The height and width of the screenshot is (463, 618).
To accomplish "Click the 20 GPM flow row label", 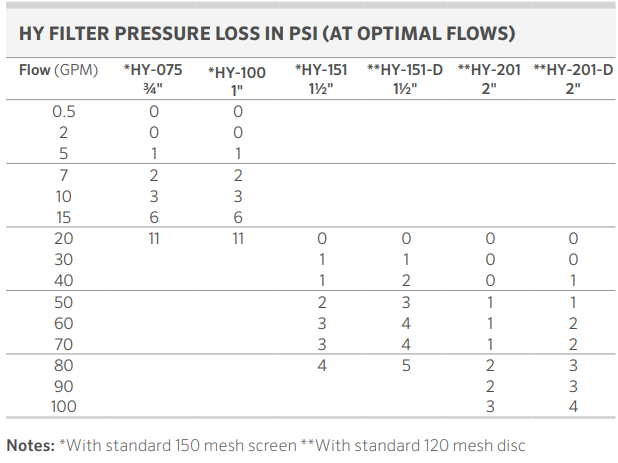I will click(64, 239).
